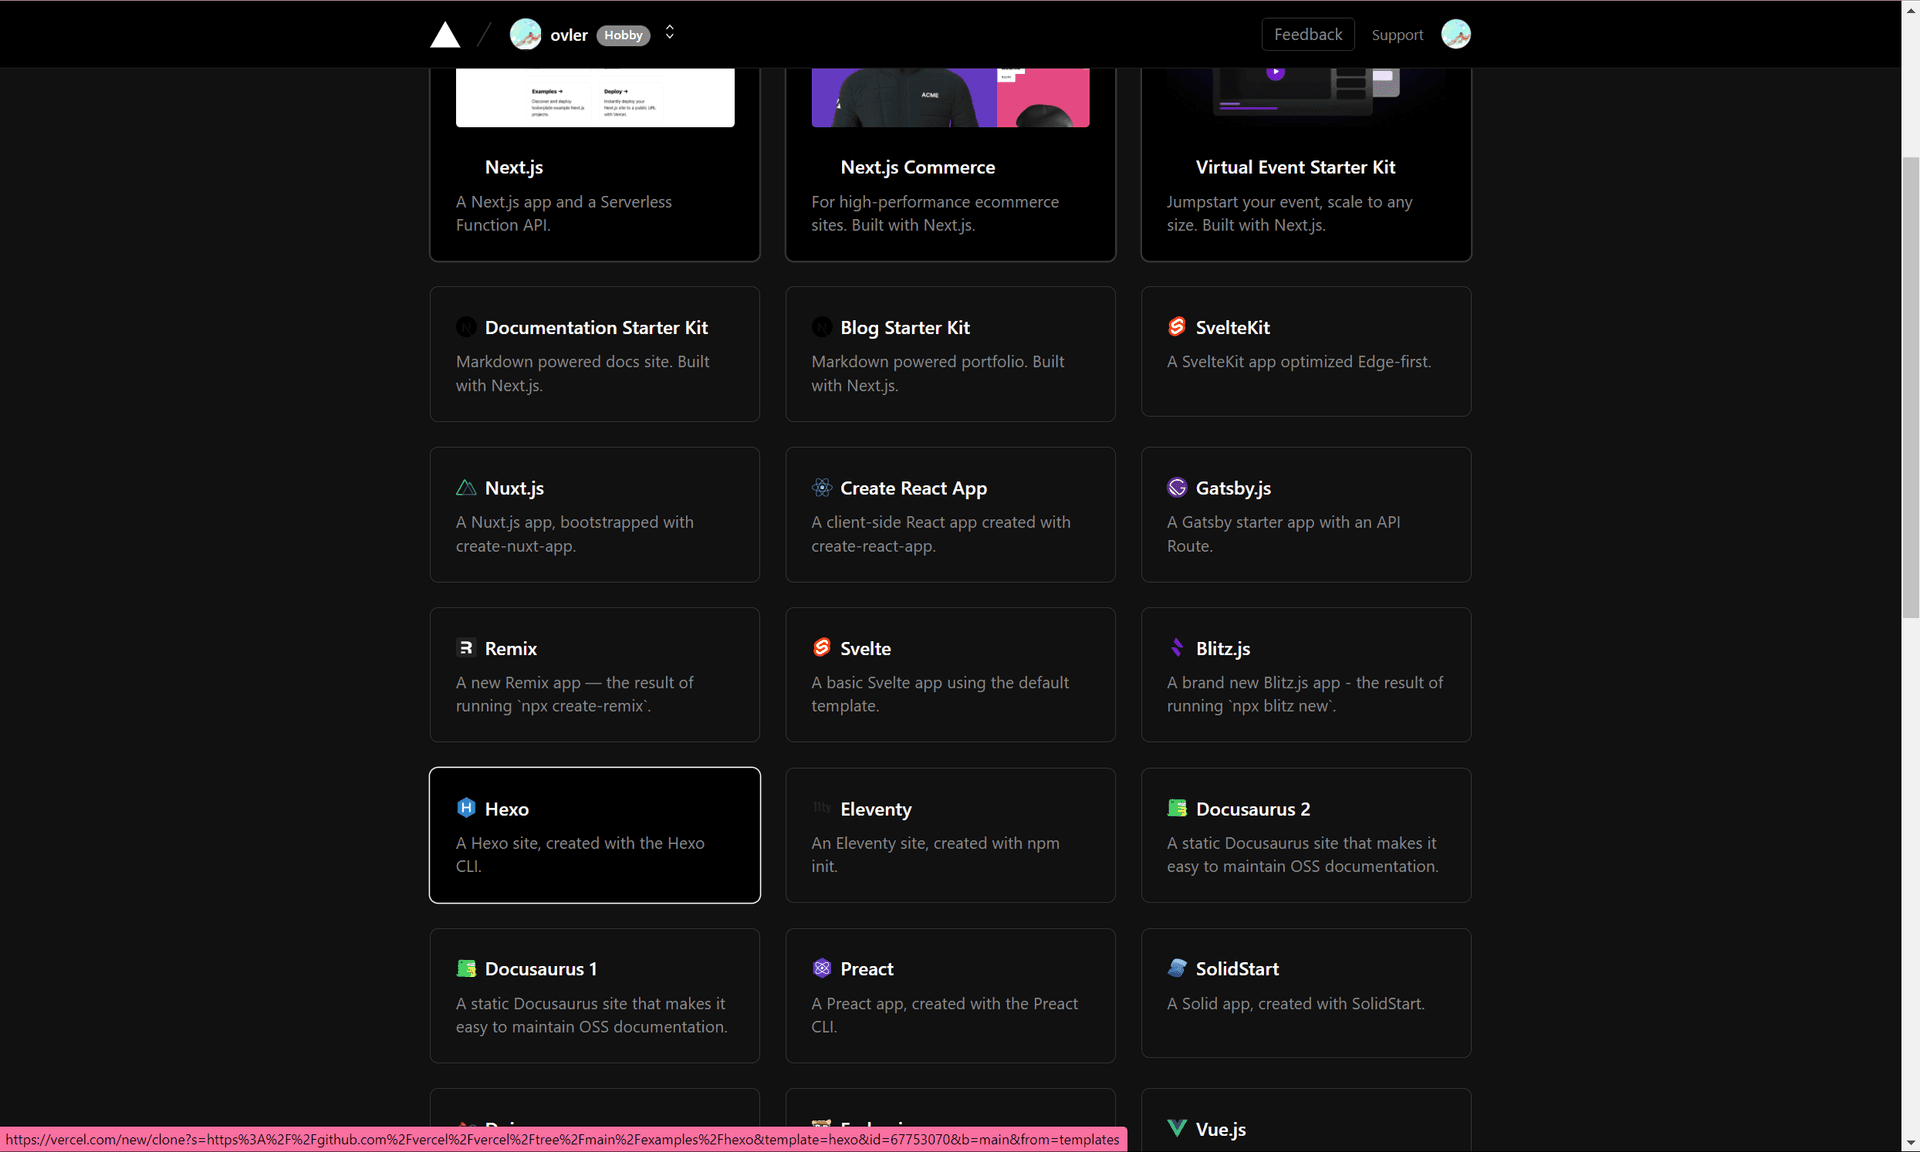Click the scrollbar down arrow
Screen dimensions: 1920x1152
(x=1910, y=1142)
